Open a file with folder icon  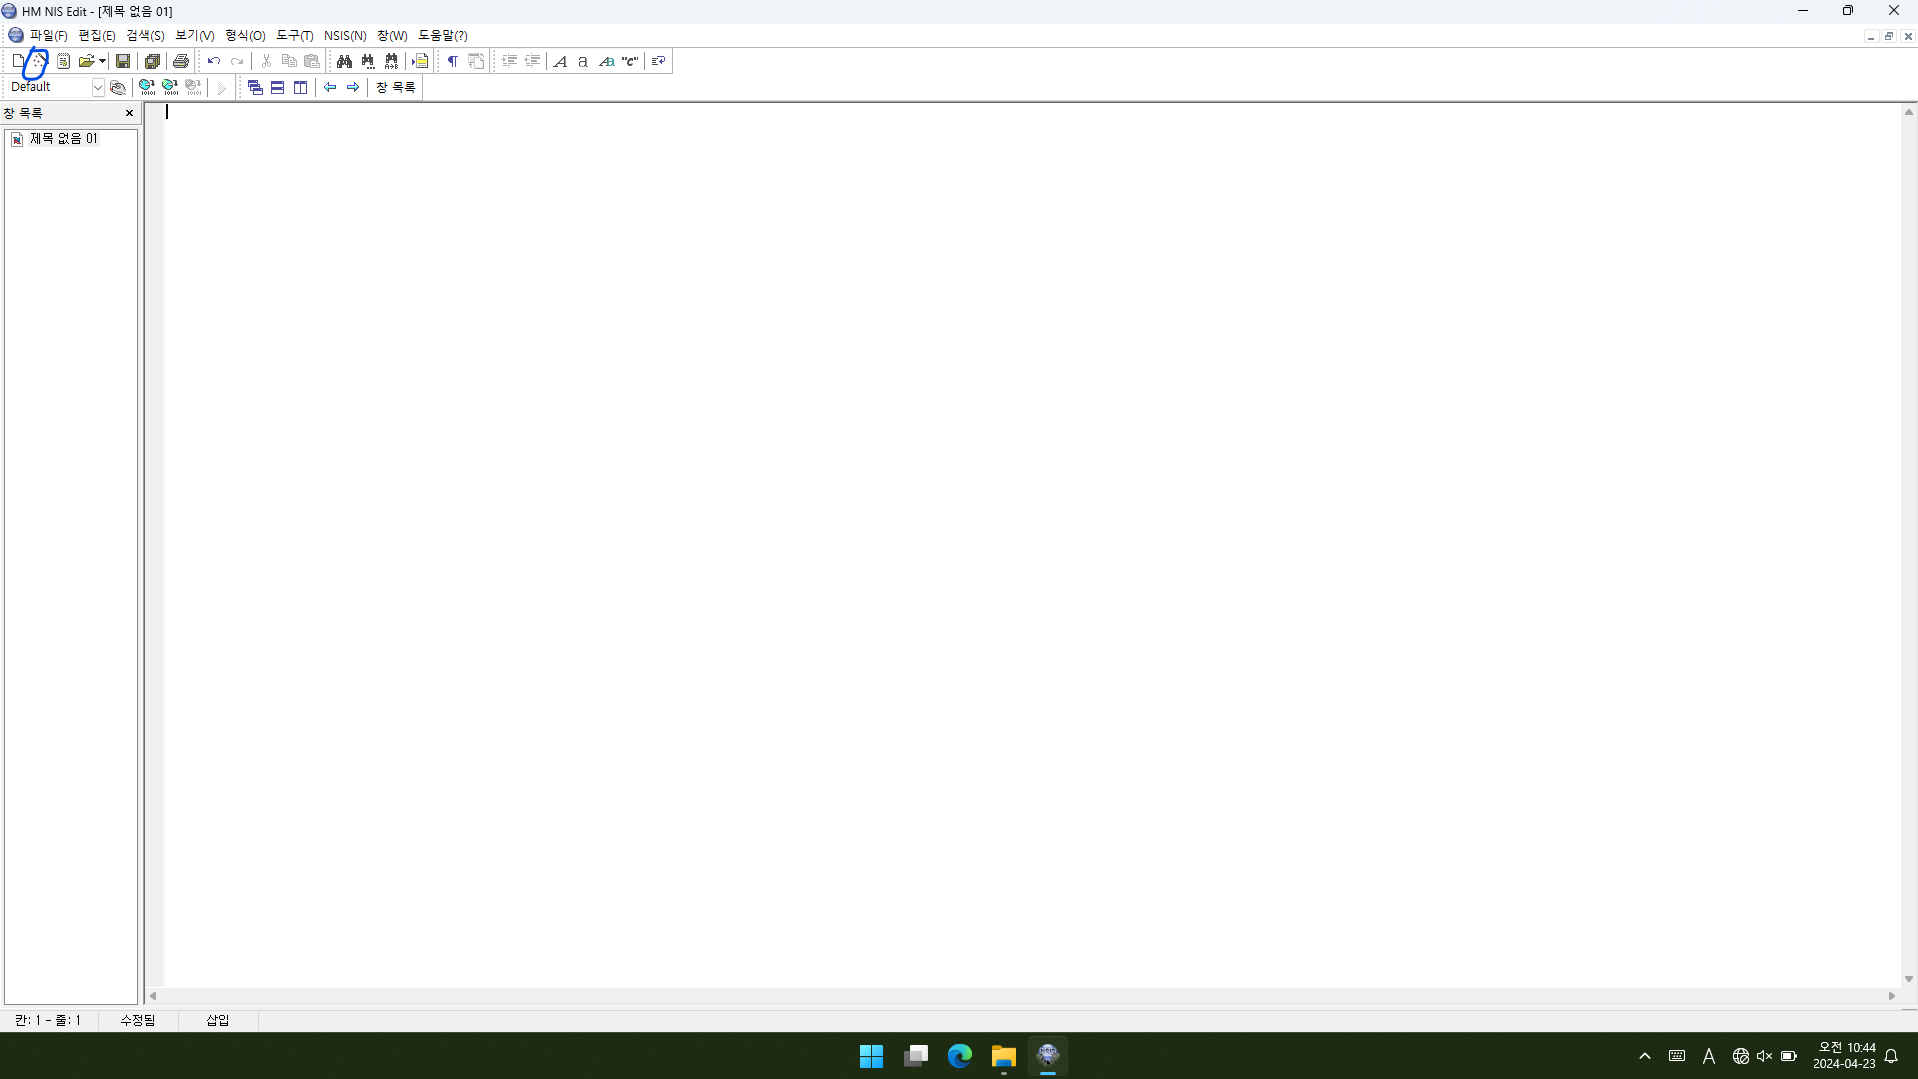pos(86,61)
